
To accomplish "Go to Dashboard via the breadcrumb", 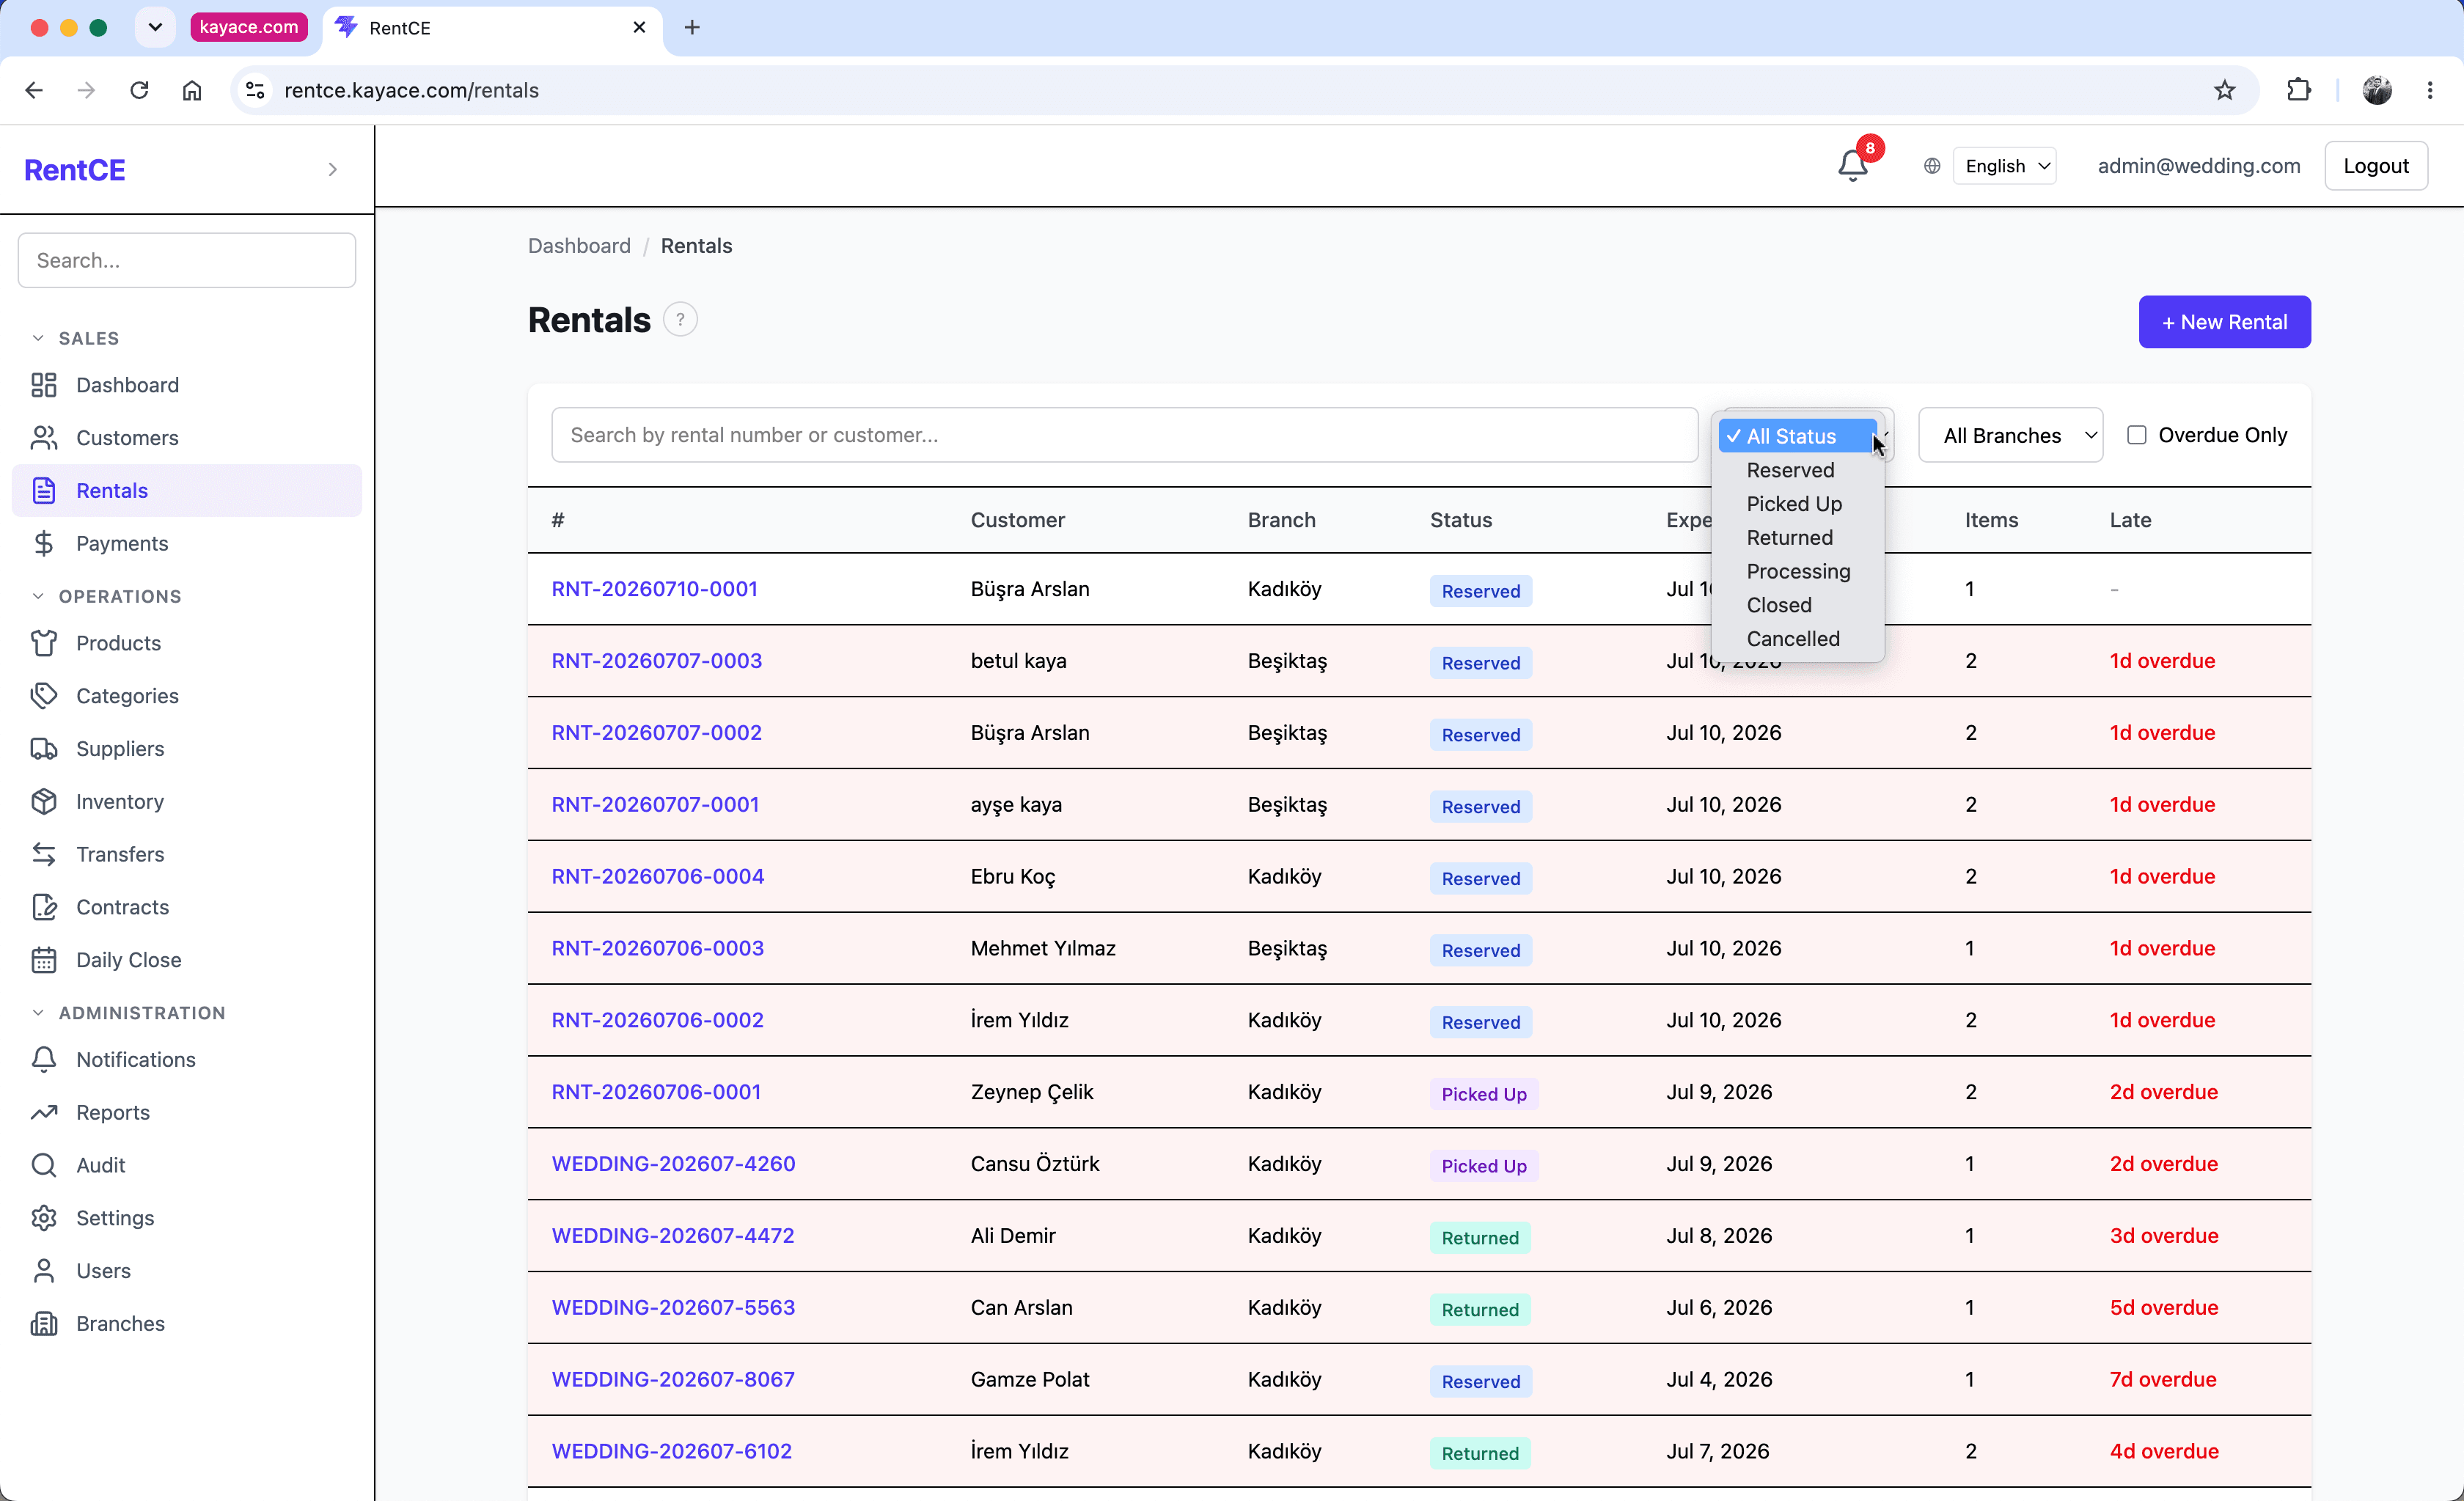I will [579, 246].
